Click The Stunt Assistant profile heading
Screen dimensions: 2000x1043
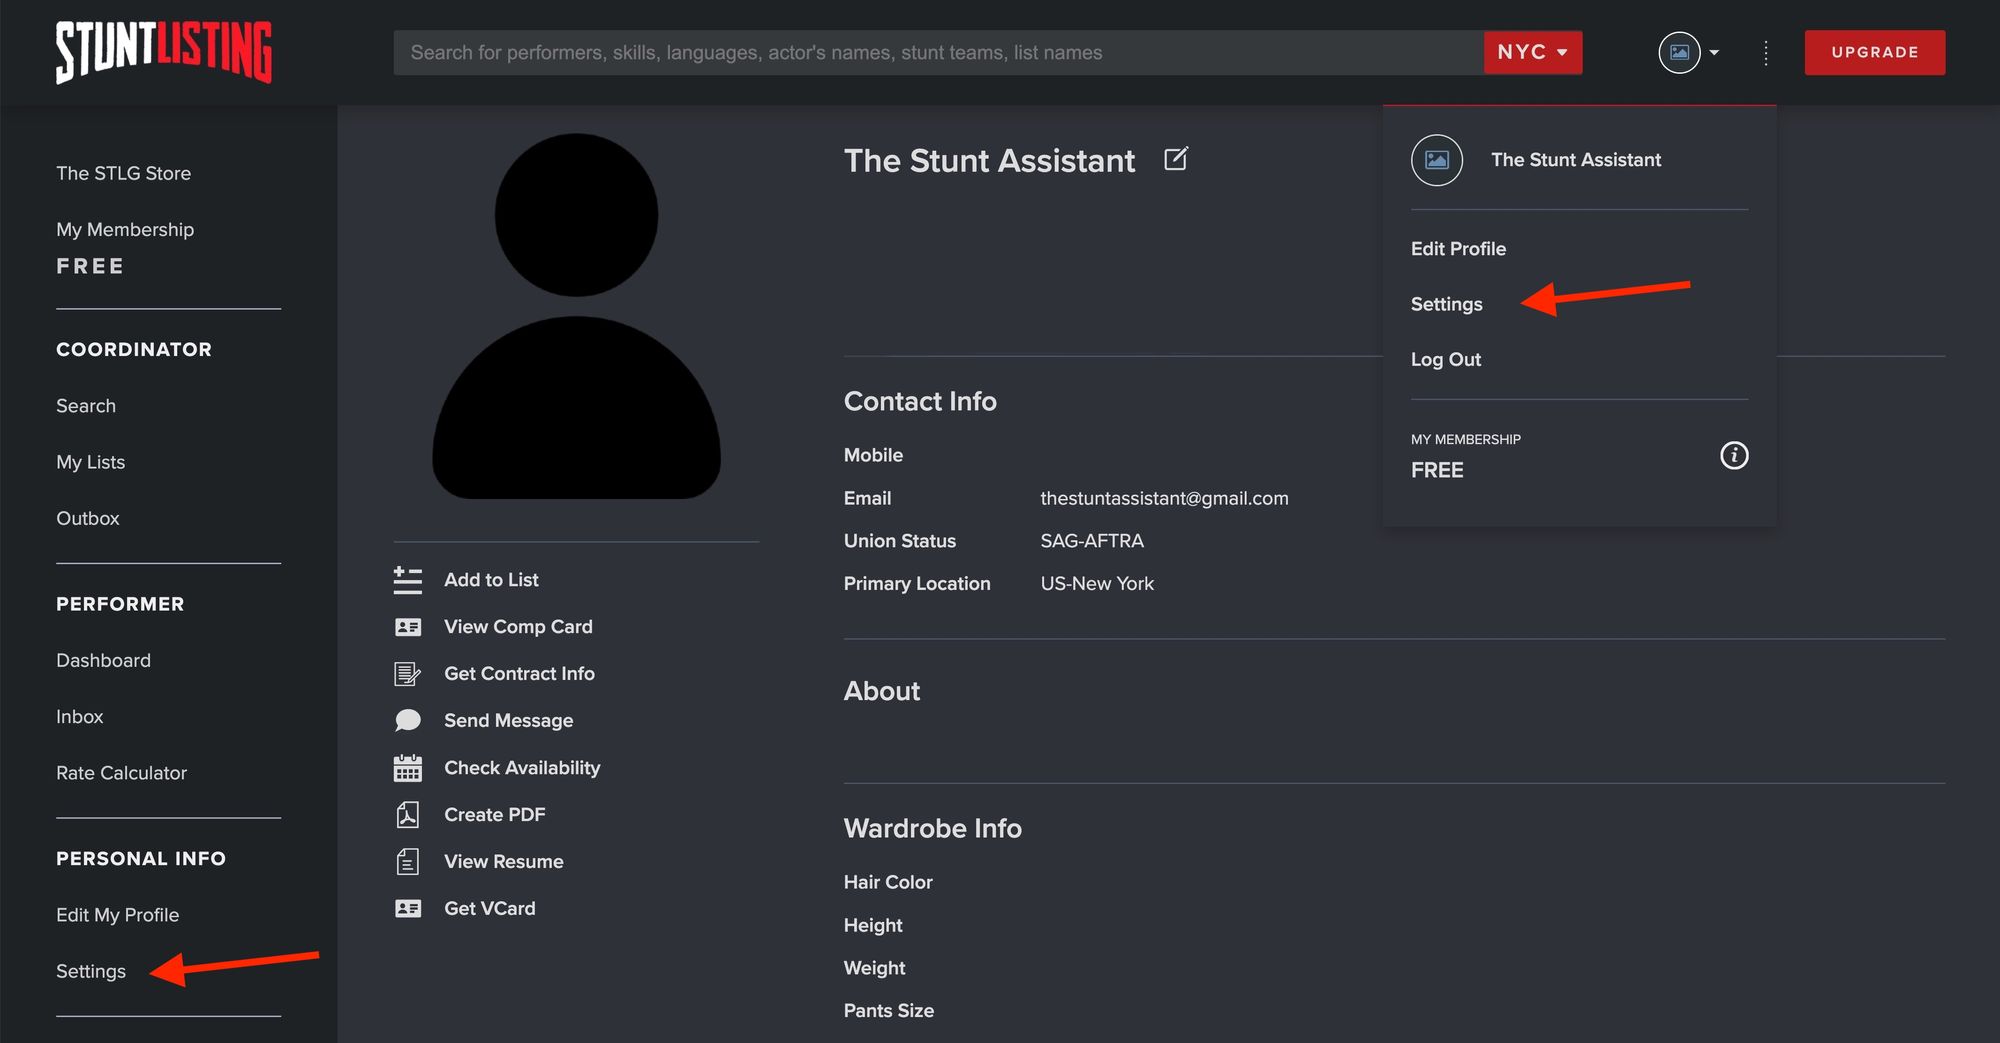point(990,160)
